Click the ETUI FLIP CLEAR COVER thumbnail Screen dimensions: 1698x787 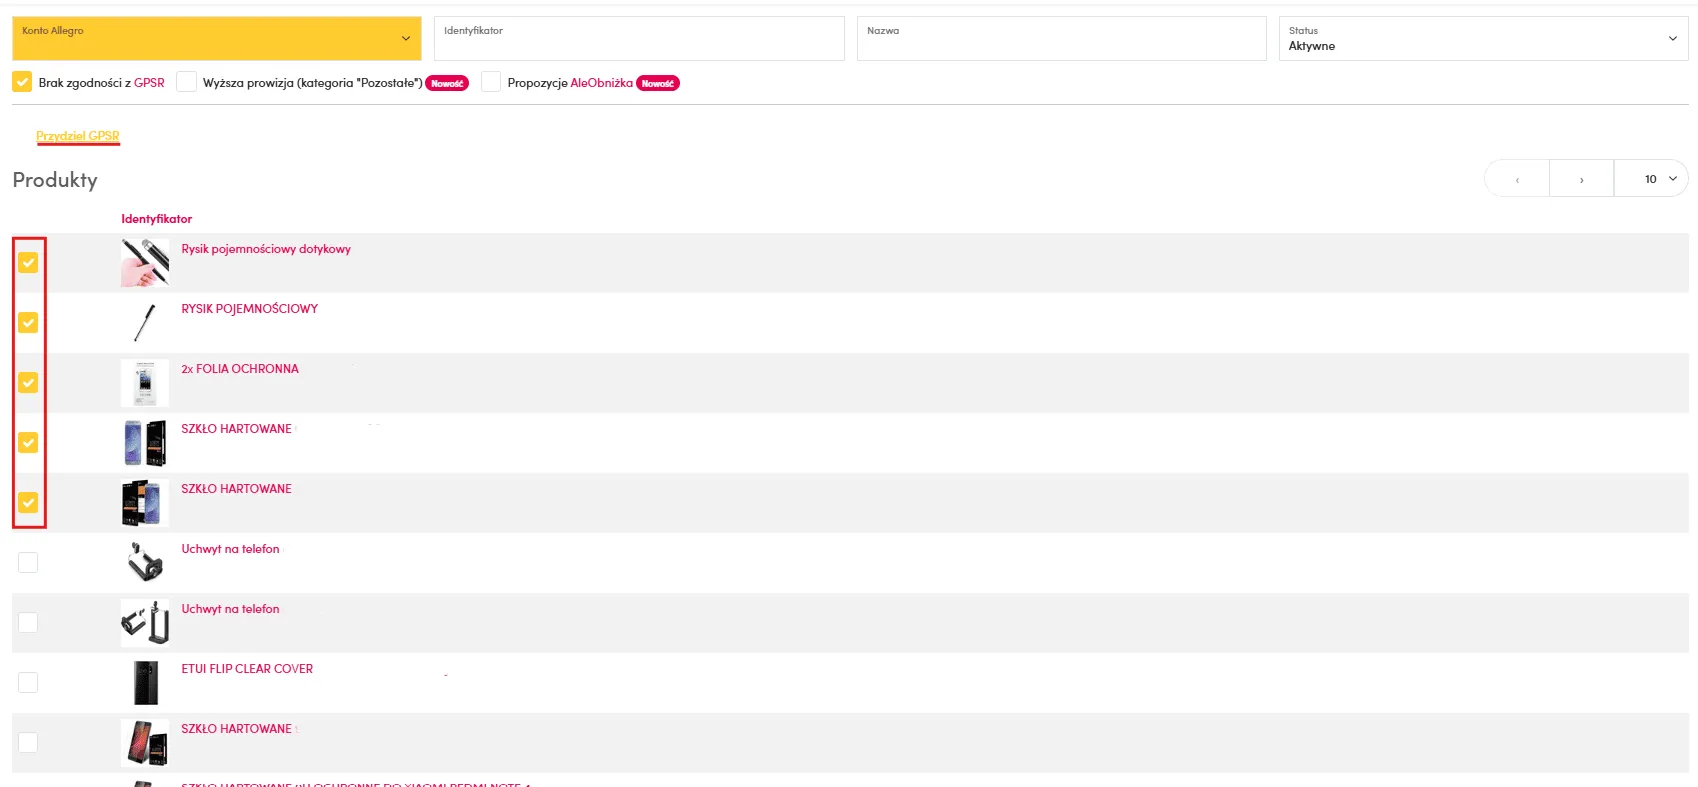(x=145, y=683)
